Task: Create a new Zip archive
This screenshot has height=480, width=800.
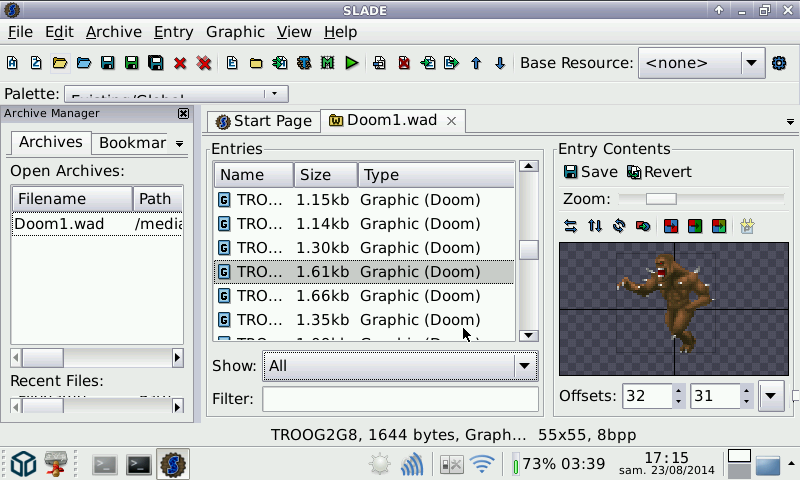Action: point(36,63)
